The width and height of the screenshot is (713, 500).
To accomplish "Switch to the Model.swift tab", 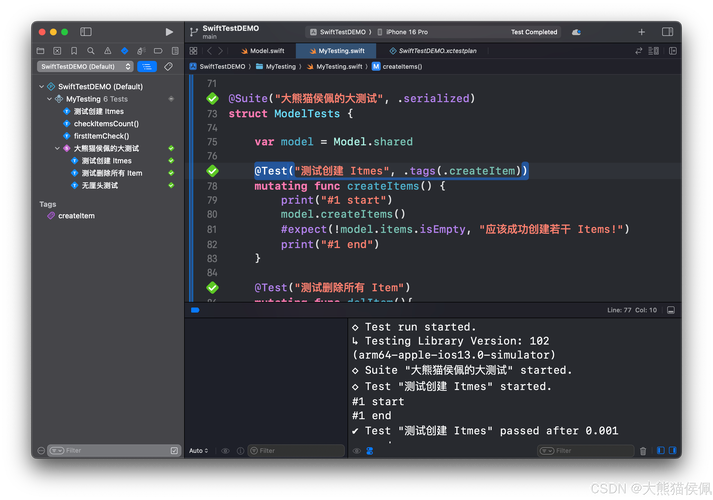I will [x=262, y=51].
